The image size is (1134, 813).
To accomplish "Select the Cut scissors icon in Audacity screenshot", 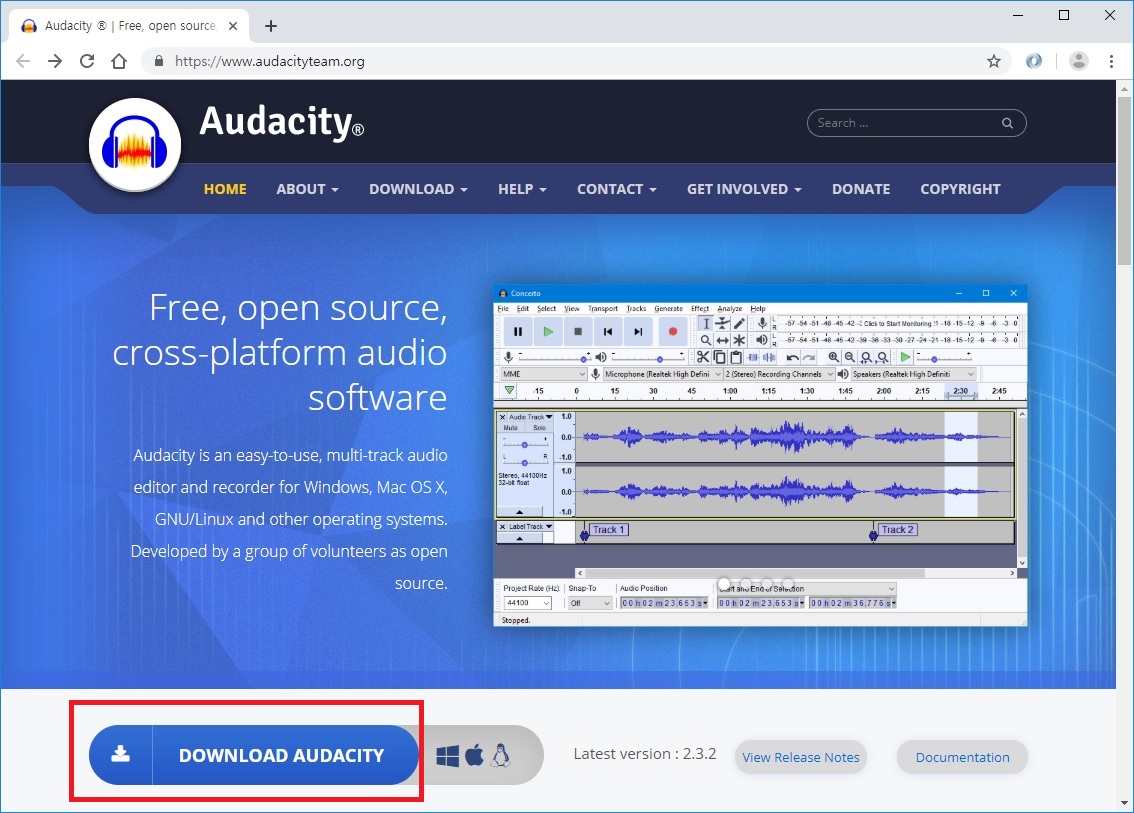I will click(x=703, y=357).
